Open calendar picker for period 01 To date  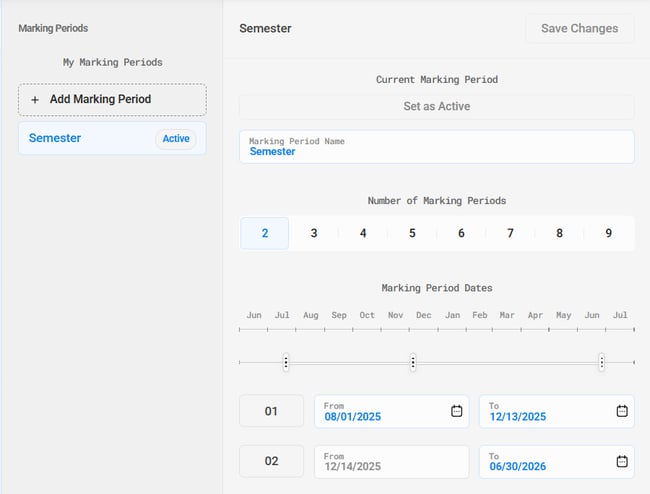pos(621,411)
